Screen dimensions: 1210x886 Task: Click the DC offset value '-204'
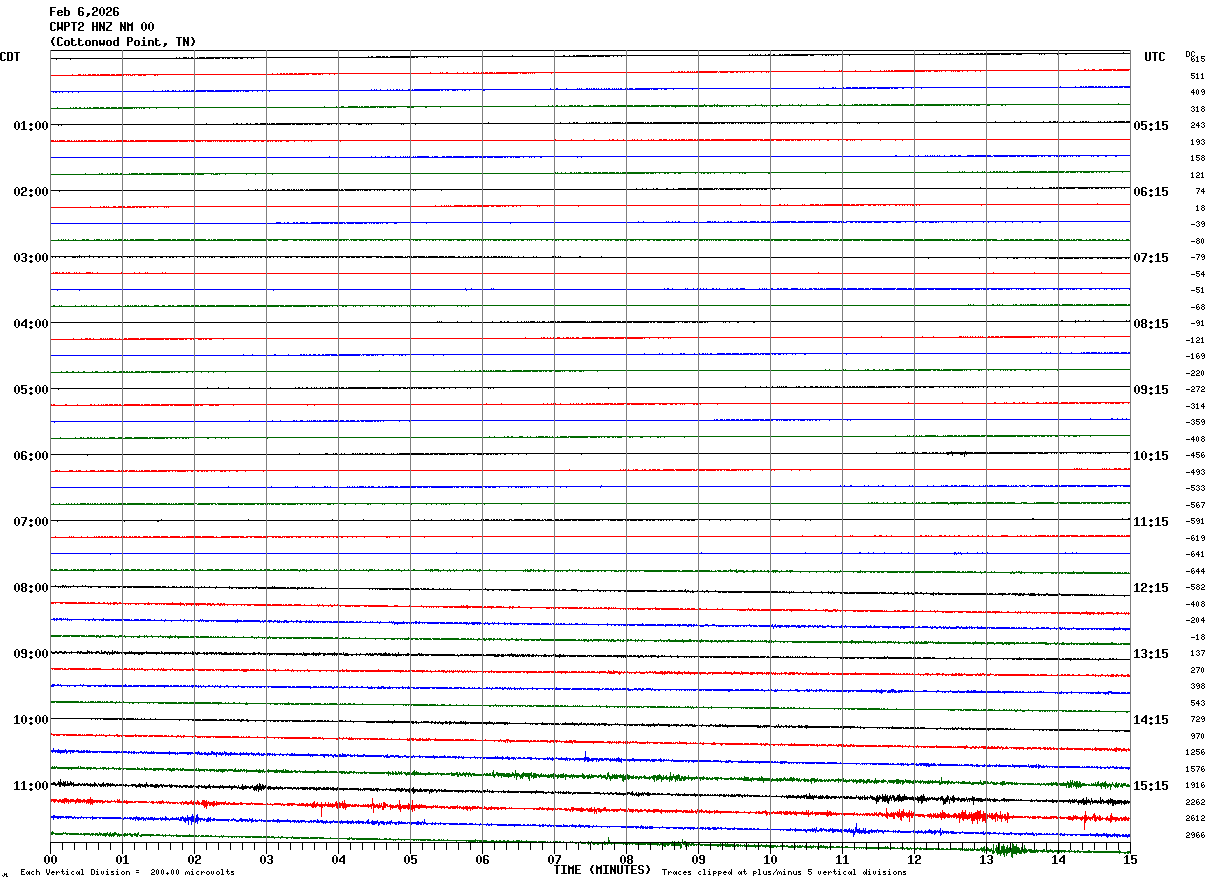pyautogui.click(x=1195, y=620)
